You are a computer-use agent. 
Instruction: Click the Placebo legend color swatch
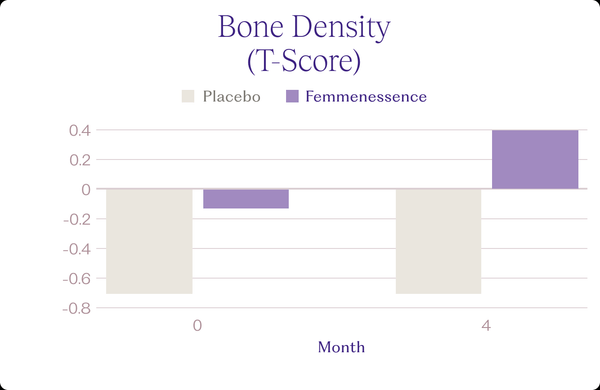188,96
